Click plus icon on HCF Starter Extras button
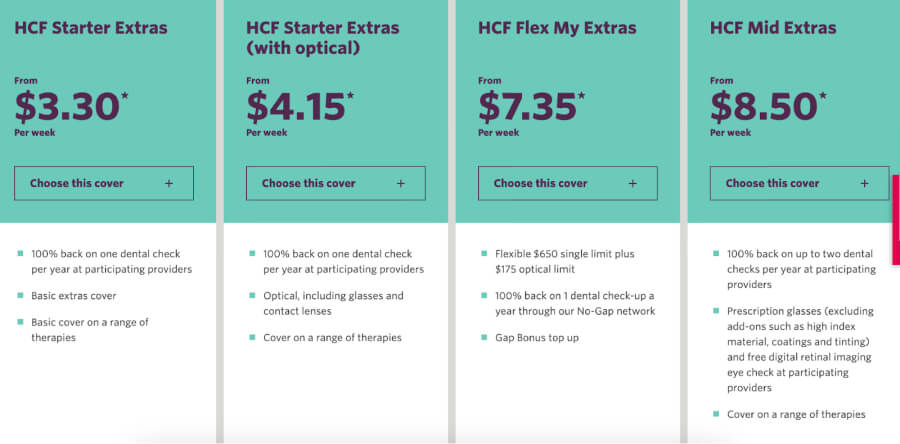The height and width of the screenshot is (444, 900). coord(169,184)
